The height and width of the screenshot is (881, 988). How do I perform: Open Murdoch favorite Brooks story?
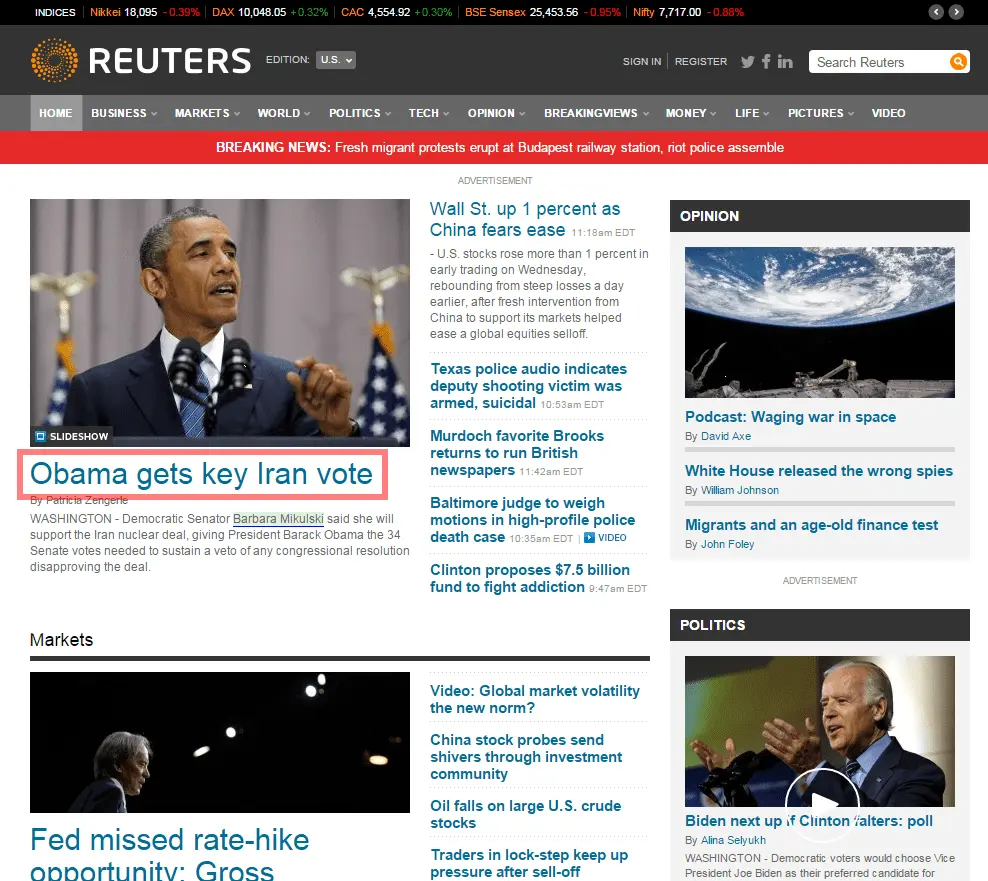(x=517, y=452)
